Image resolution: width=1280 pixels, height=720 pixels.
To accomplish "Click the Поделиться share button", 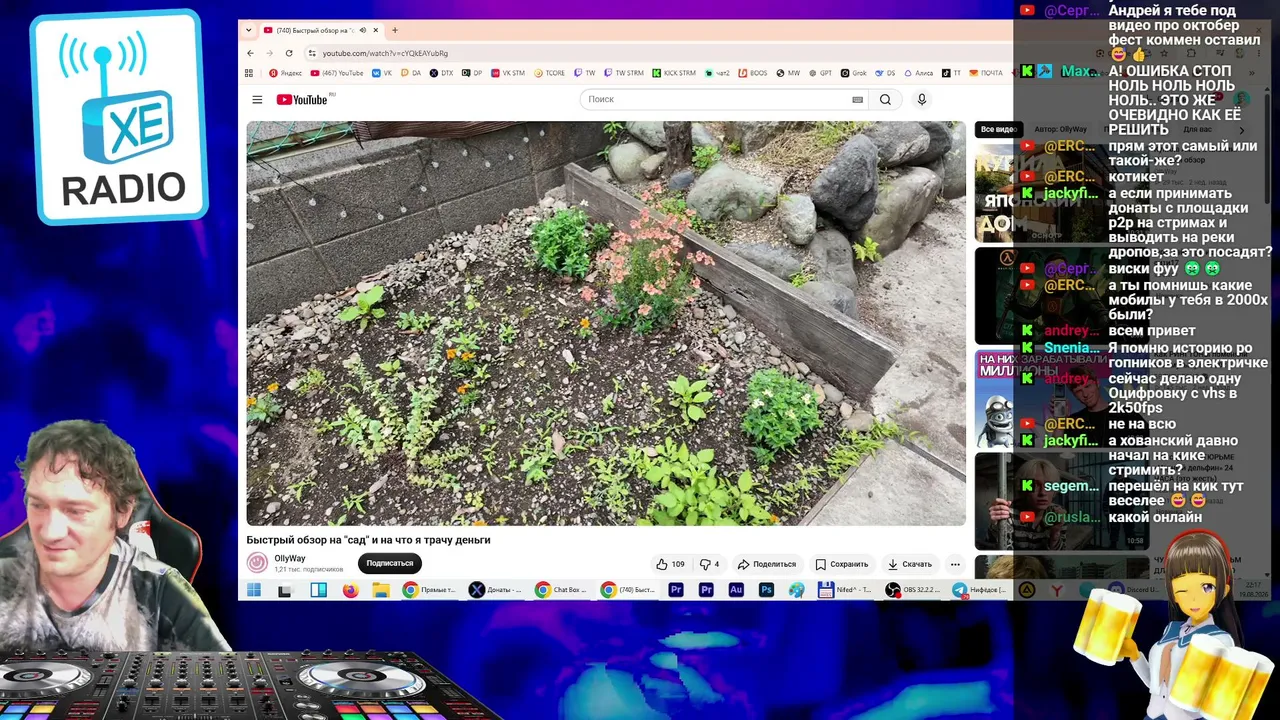I will (x=767, y=564).
